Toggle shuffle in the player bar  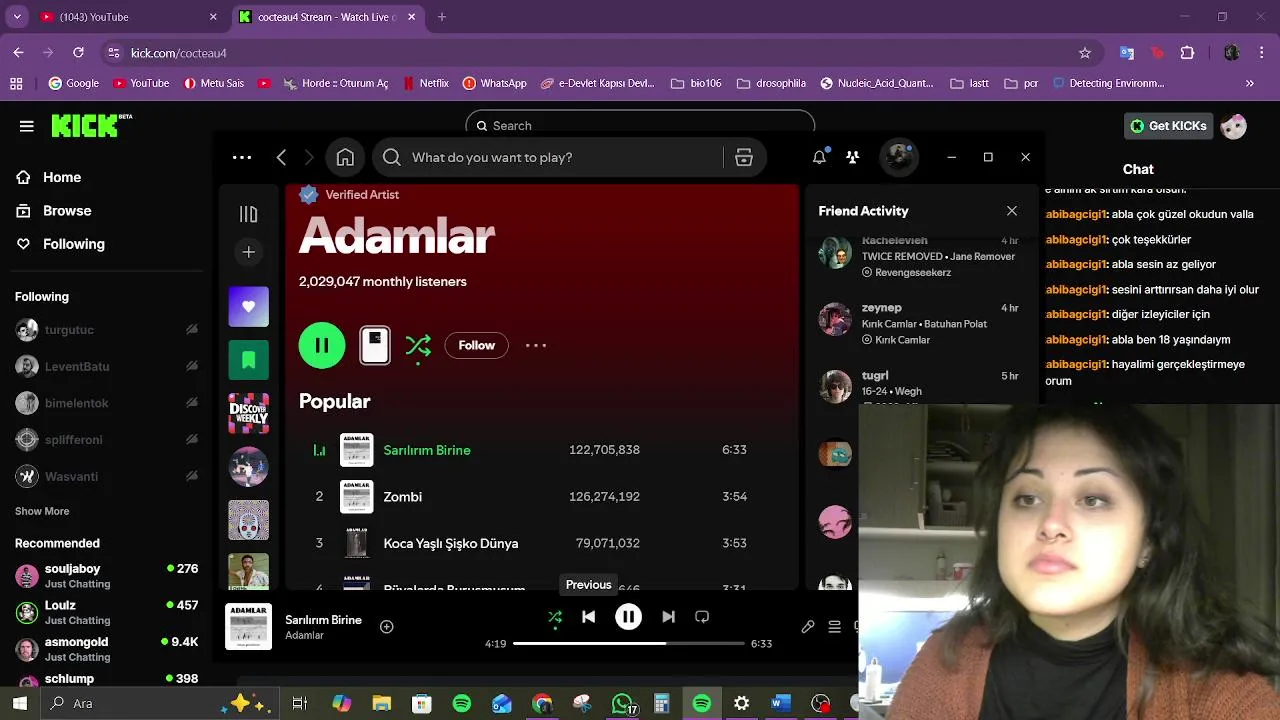coord(555,617)
